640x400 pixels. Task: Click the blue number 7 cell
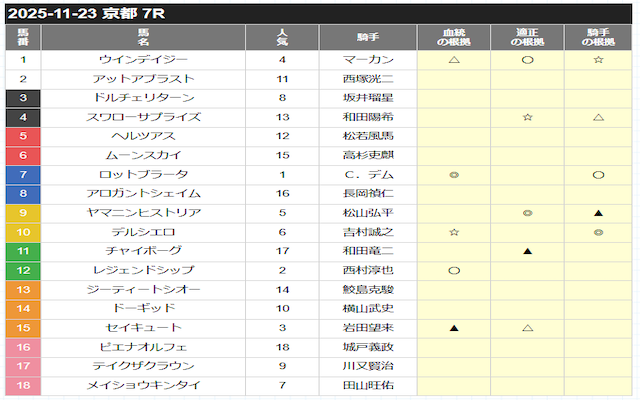coord(23,175)
